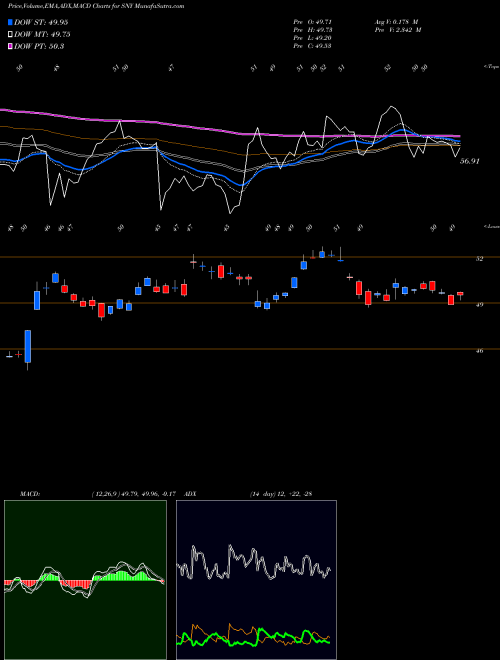Click the 56.91 value beside the EMA lines
Screen dimensions: 500x660
[470, 161]
